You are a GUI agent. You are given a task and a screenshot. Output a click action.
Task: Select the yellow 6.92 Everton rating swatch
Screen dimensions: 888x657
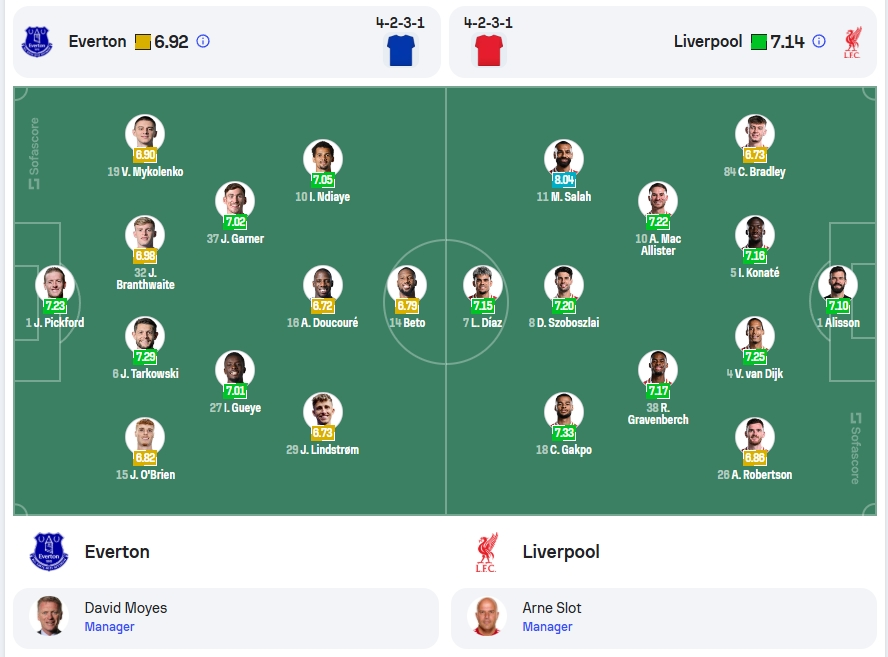pyautogui.click(x=143, y=42)
